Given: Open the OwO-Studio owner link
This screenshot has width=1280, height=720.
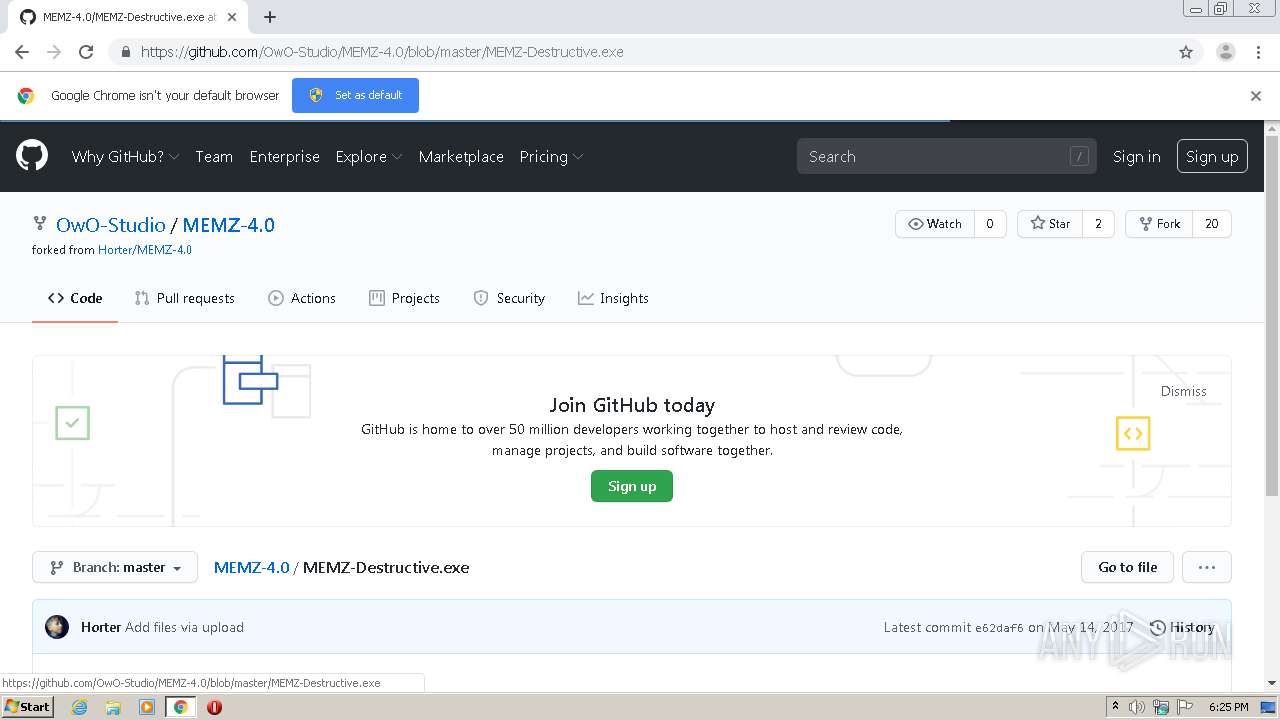Looking at the screenshot, I should pyautogui.click(x=111, y=225).
